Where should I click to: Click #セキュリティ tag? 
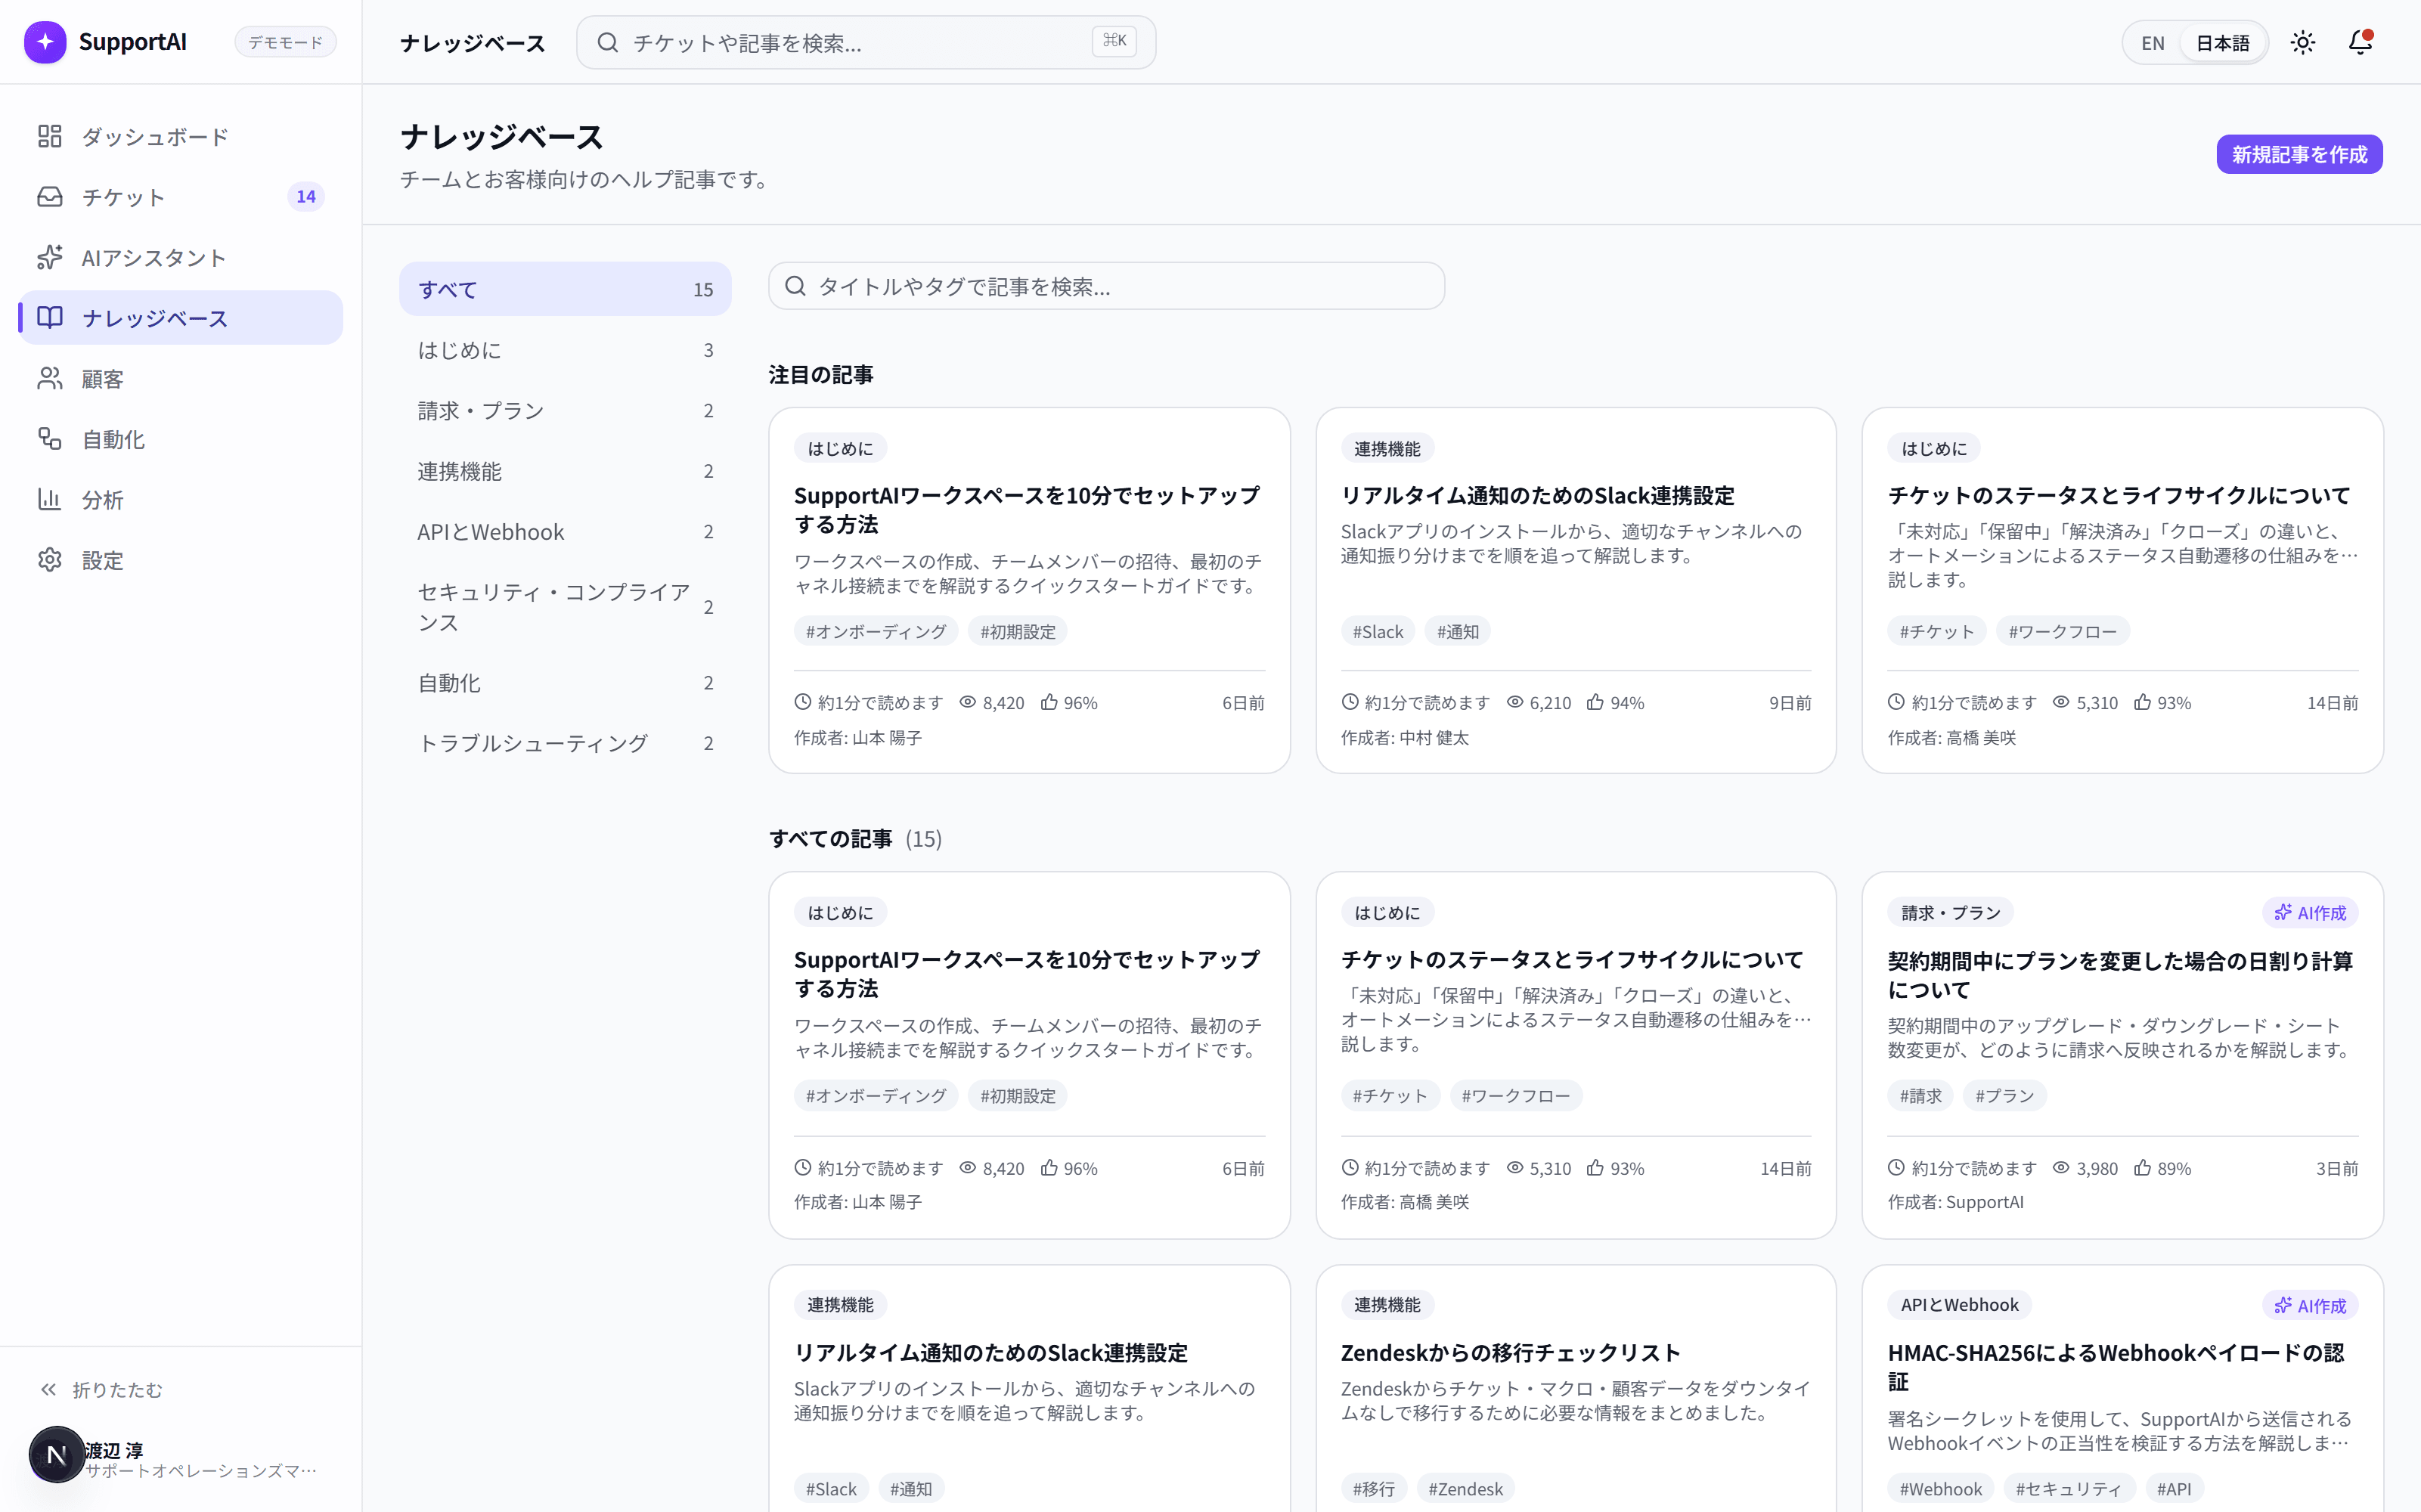coord(2068,1488)
